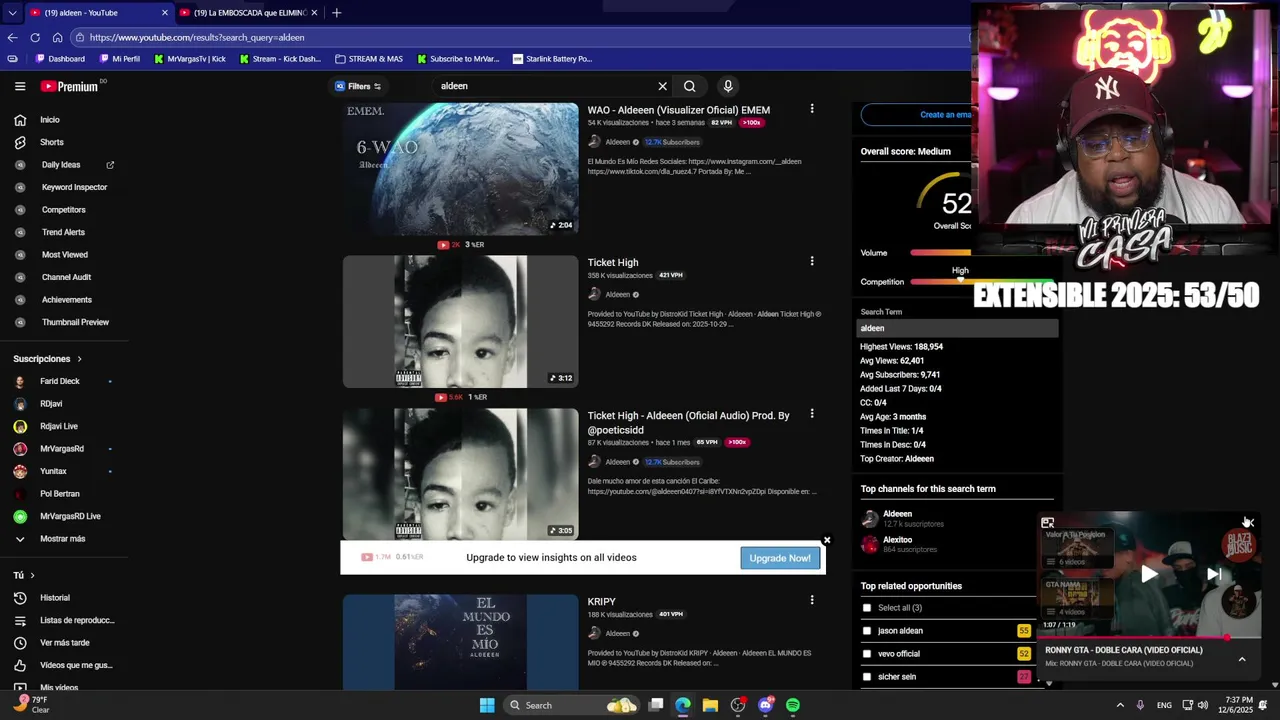Close the upgrade insights banner
This screenshot has height=720, width=1280.
click(827, 540)
